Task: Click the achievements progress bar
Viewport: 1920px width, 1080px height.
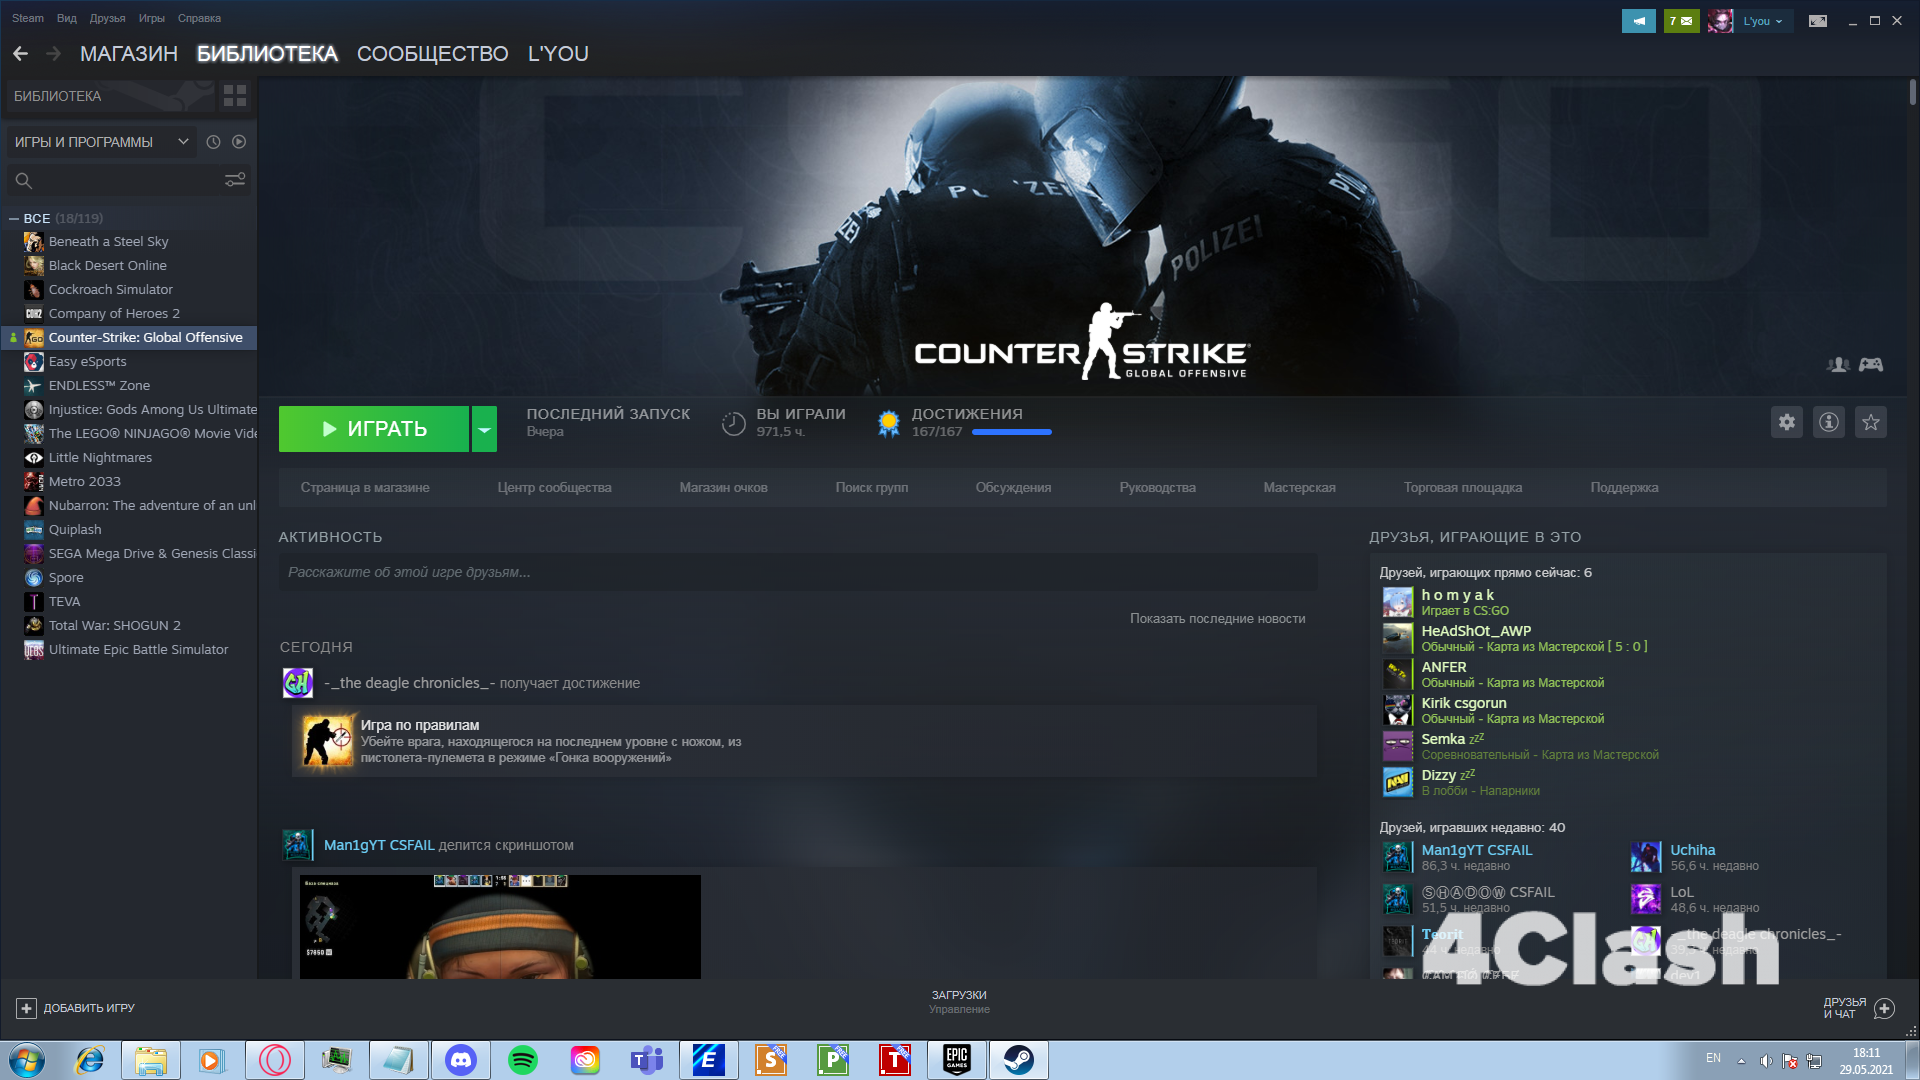Action: tap(1011, 432)
